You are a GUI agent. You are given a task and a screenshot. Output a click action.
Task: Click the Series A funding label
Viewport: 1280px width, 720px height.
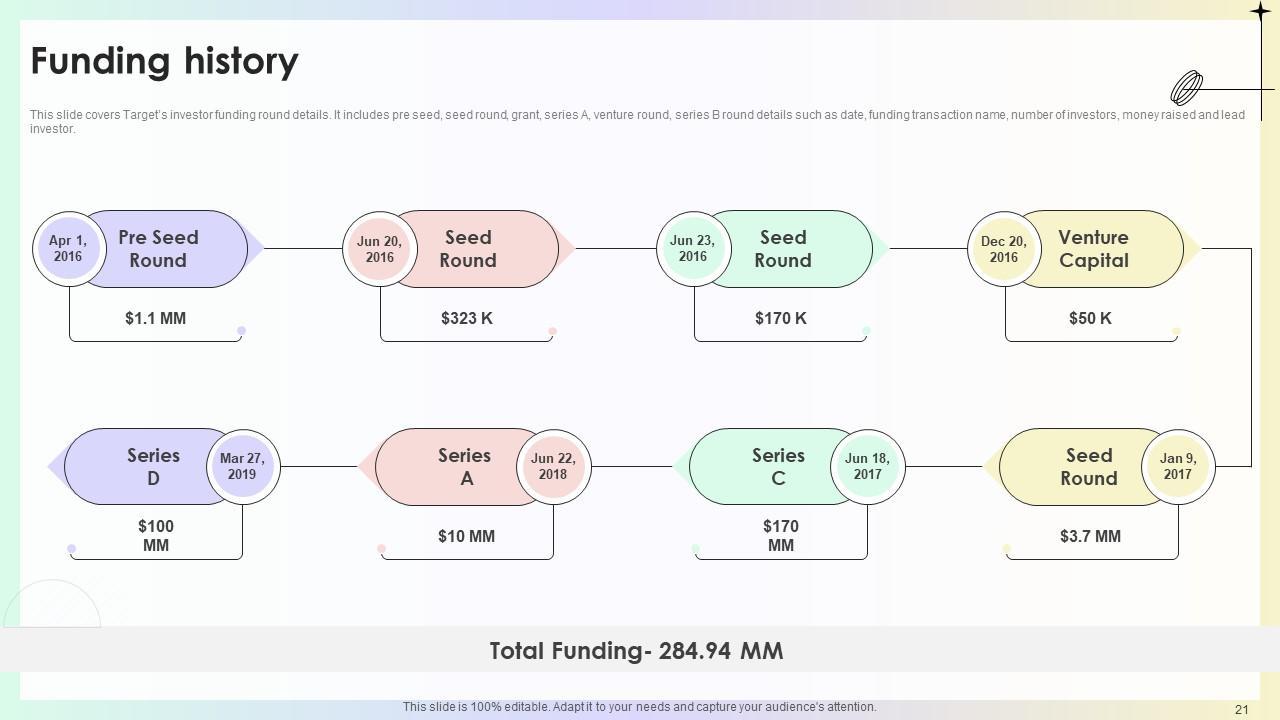(x=465, y=467)
